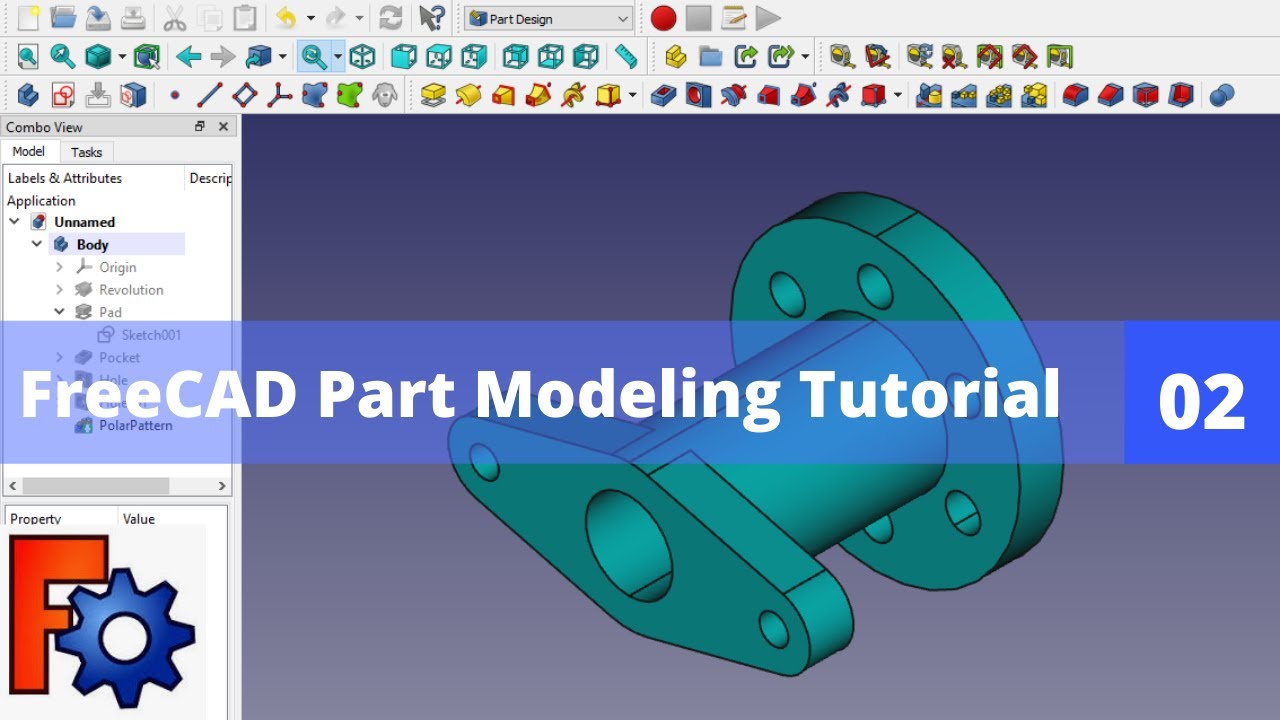Click the Labels & Attributes column header
This screenshot has width=1280, height=720.
(x=65, y=178)
